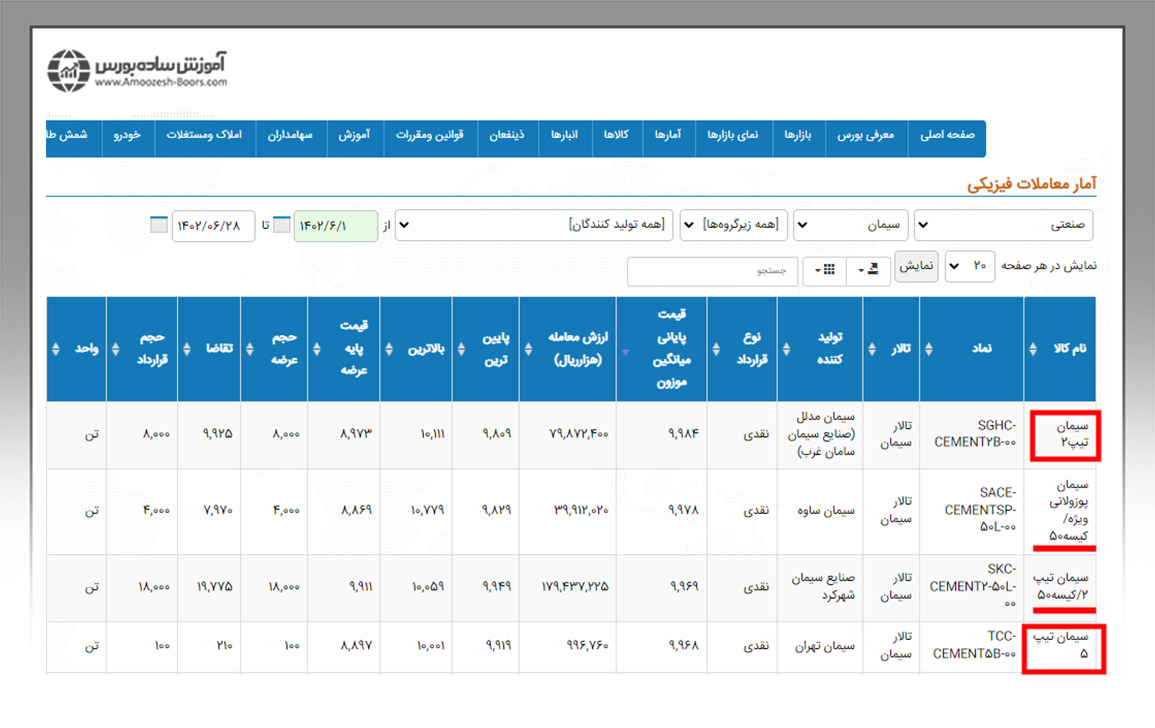Change rows per page from 20
Image resolution: width=1155 pixels, height=728 pixels.
click(968, 267)
